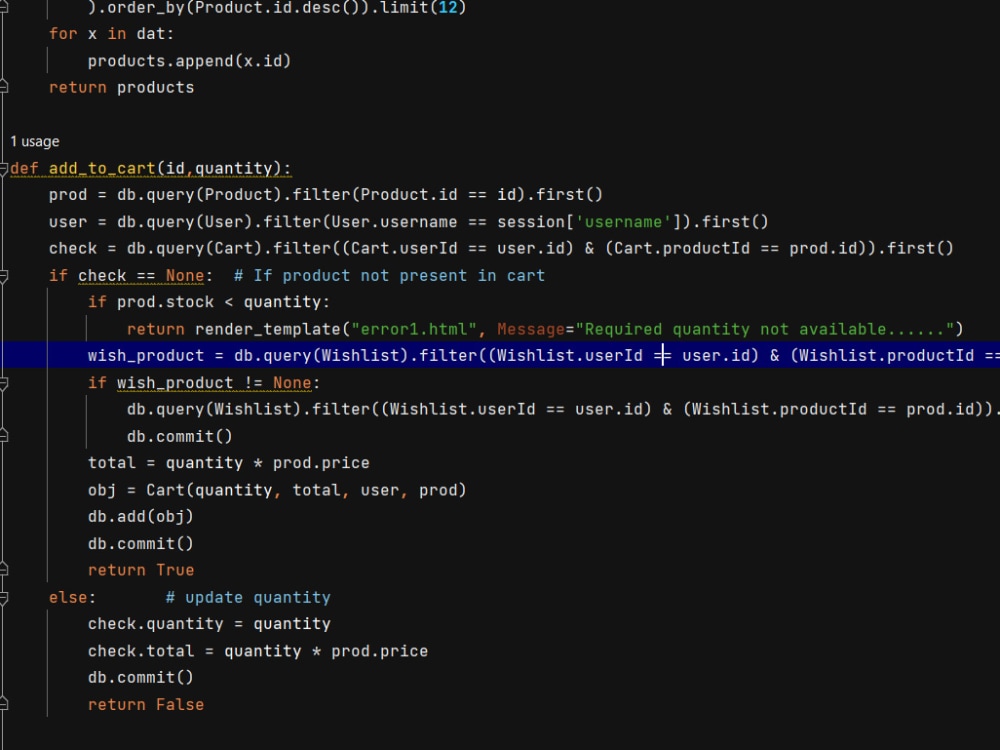Click db.commit() directly below db.add(obj)
This screenshot has height=750, width=1000.
click(140, 543)
